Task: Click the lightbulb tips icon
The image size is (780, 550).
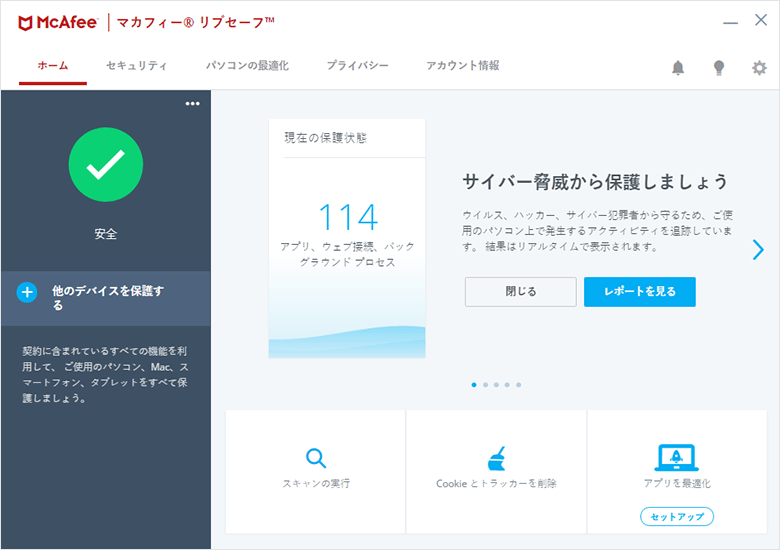Action: 718,68
